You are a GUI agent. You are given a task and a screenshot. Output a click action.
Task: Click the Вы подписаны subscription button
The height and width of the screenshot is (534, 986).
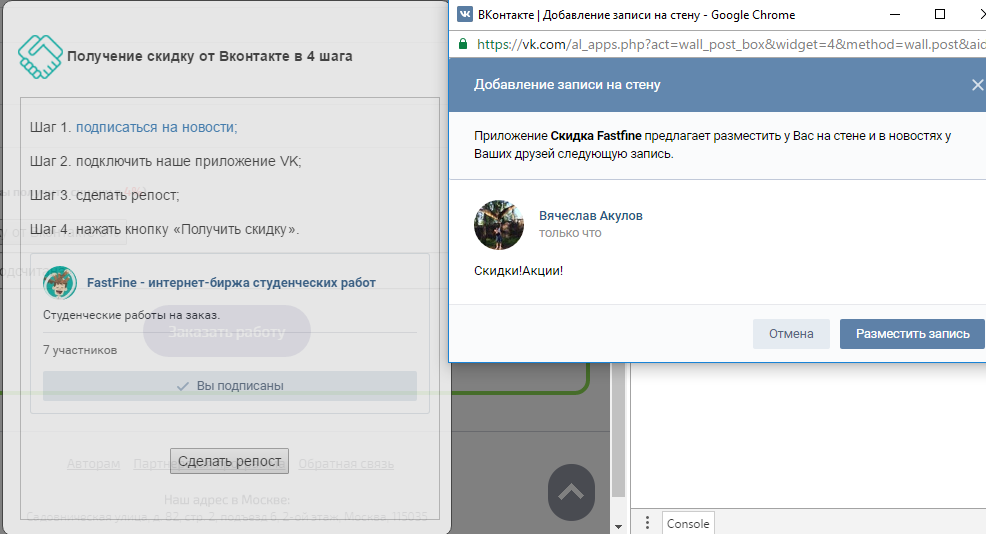click(230, 386)
